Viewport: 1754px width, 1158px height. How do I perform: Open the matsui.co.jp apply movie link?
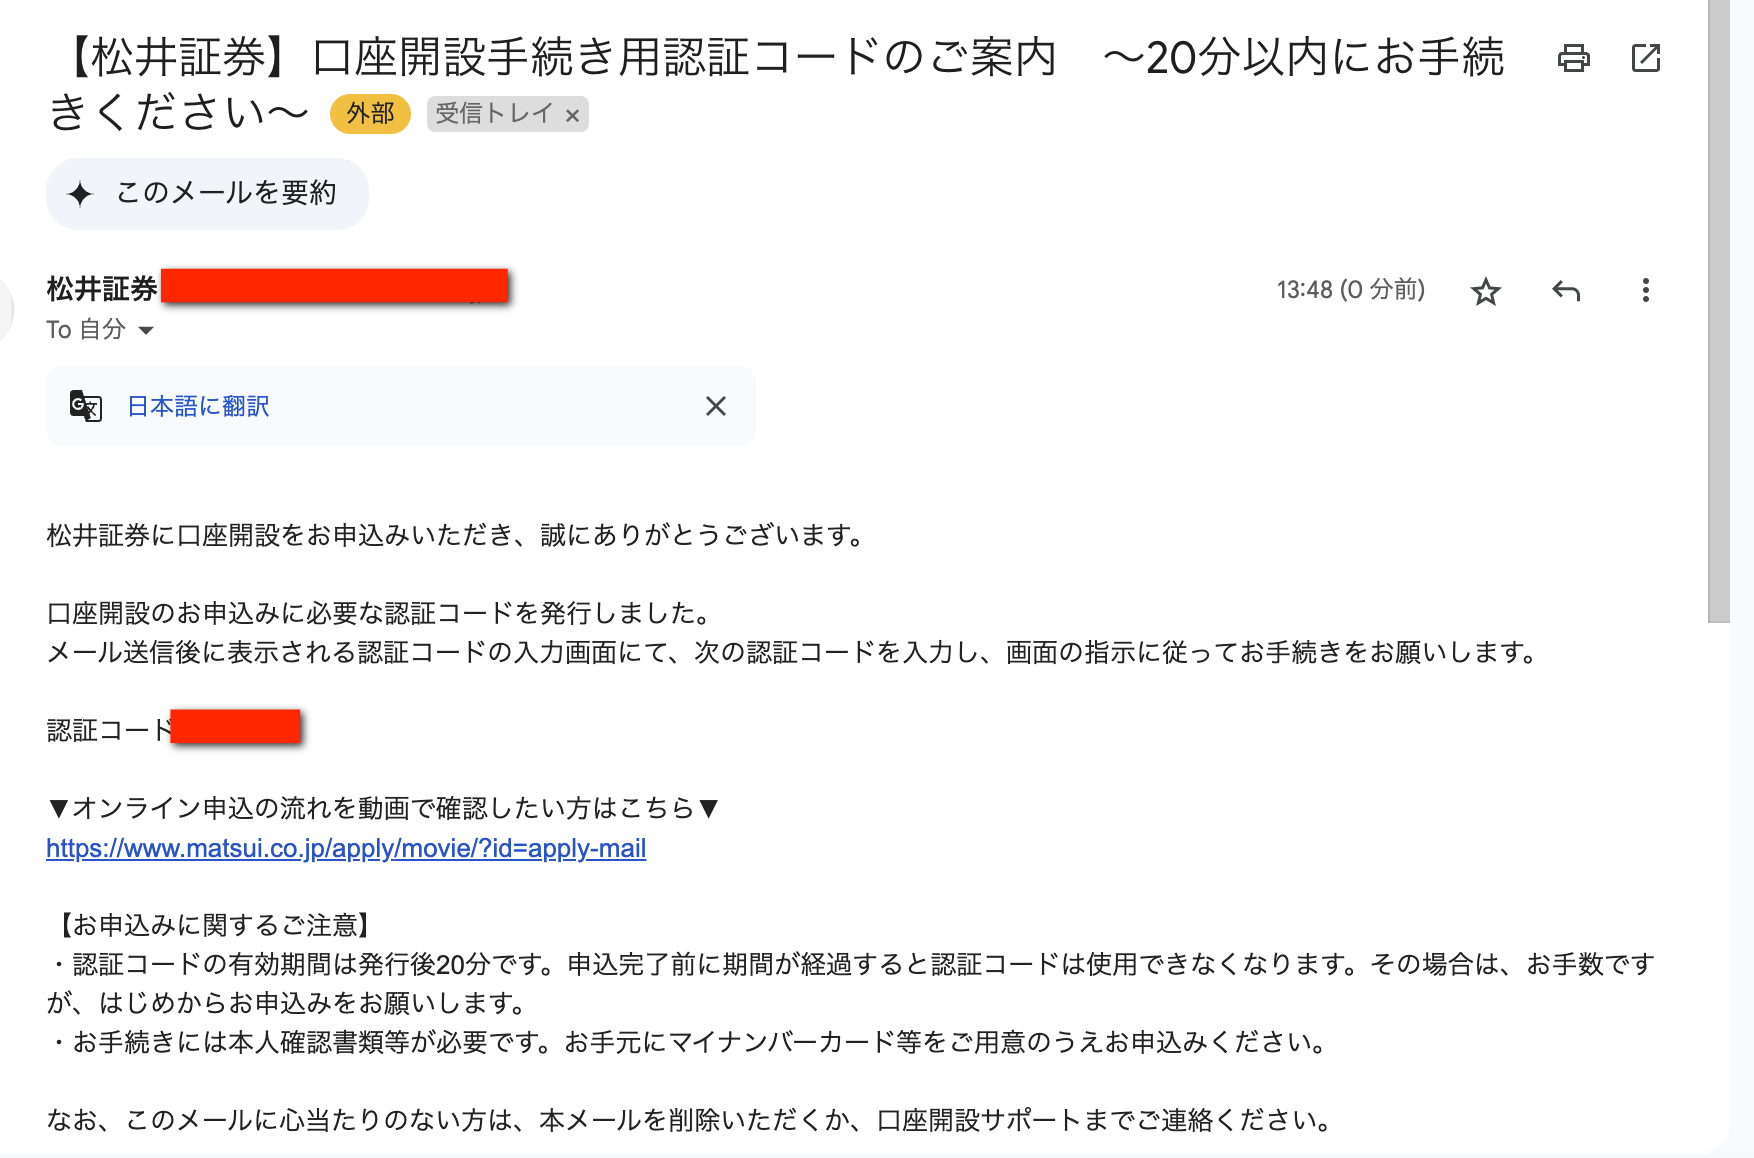point(345,848)
